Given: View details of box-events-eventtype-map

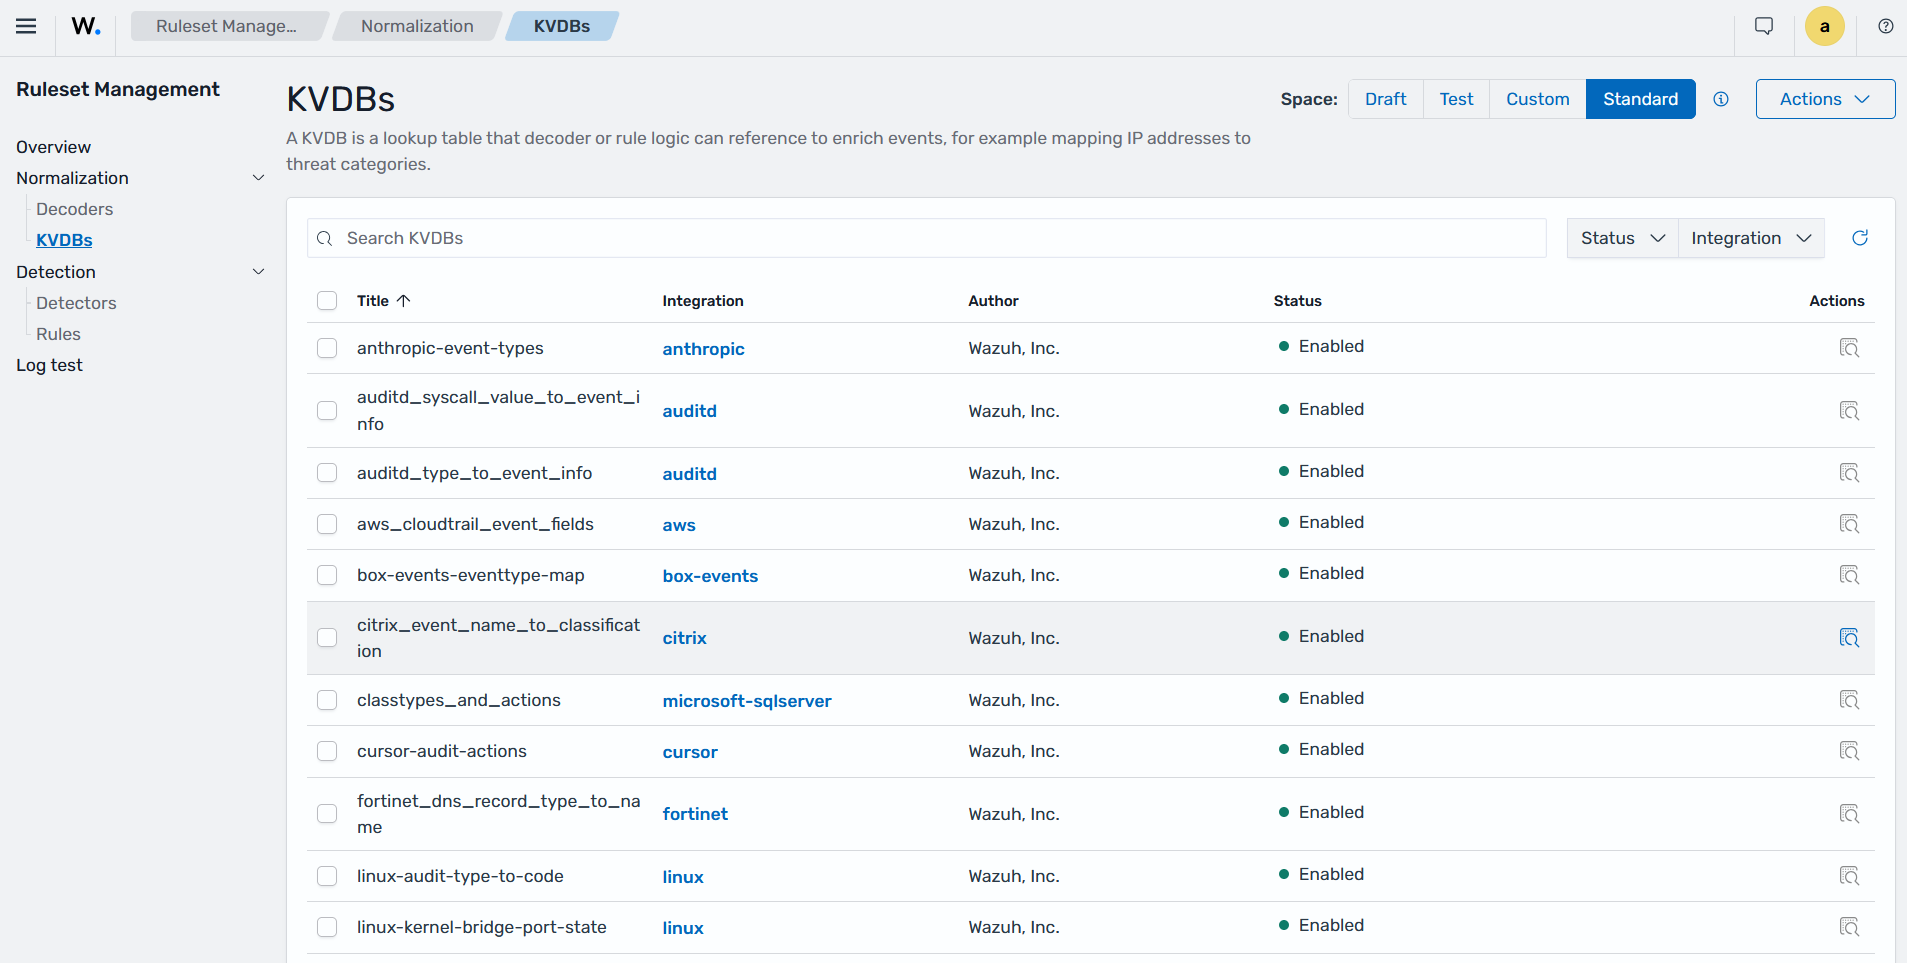Looking at the screenshot, I should tap(1849, 575).
